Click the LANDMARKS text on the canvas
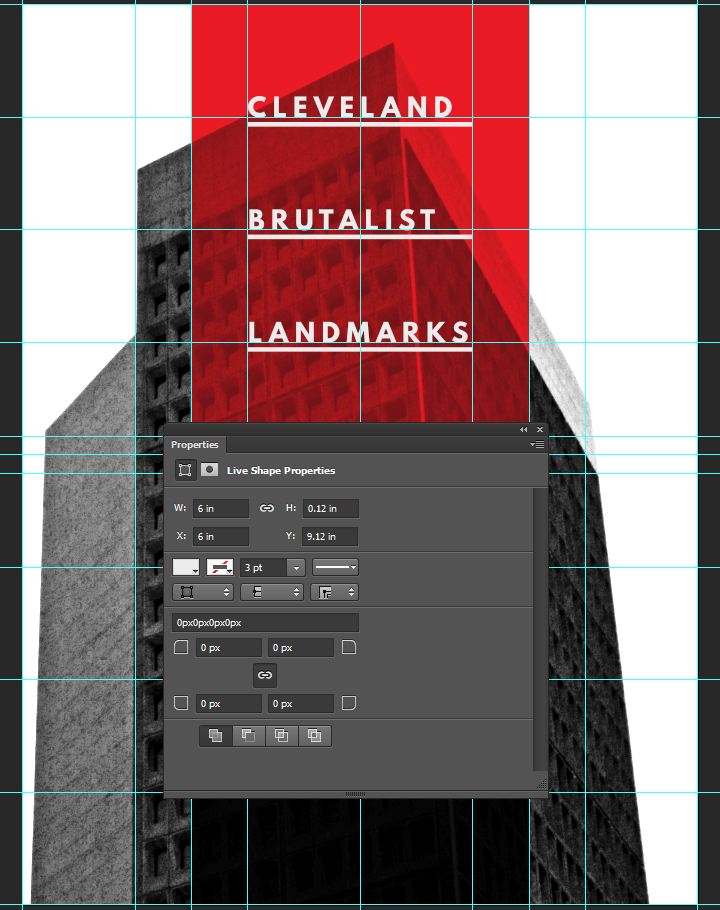The height and width of the screenshot is (910, 720). click(359, 332)
